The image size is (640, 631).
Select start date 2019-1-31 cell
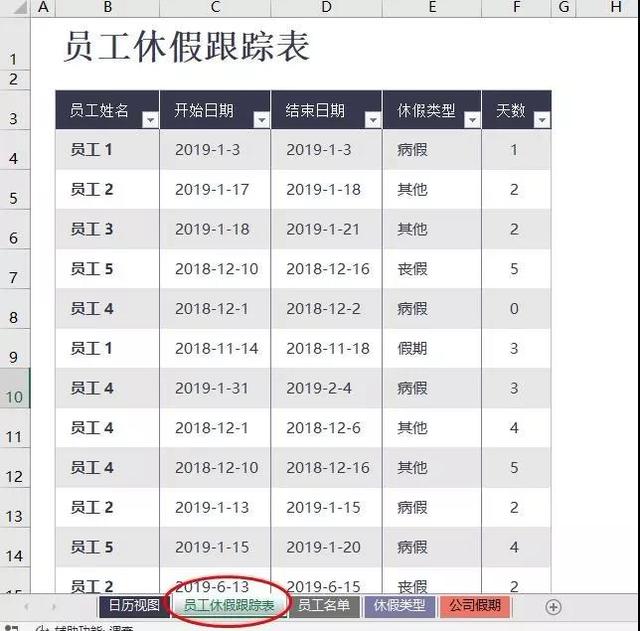[x=215, y=388]
